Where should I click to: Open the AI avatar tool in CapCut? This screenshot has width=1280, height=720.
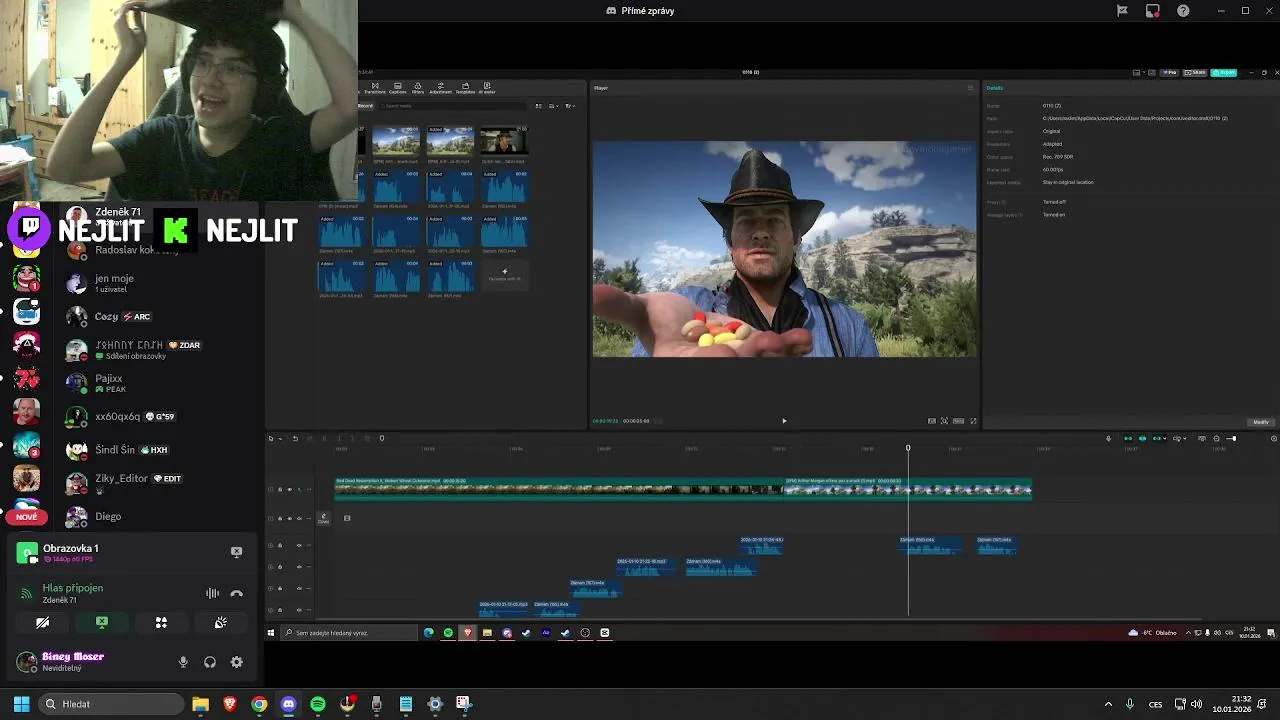pyautogui.click(x=487, y=88)
